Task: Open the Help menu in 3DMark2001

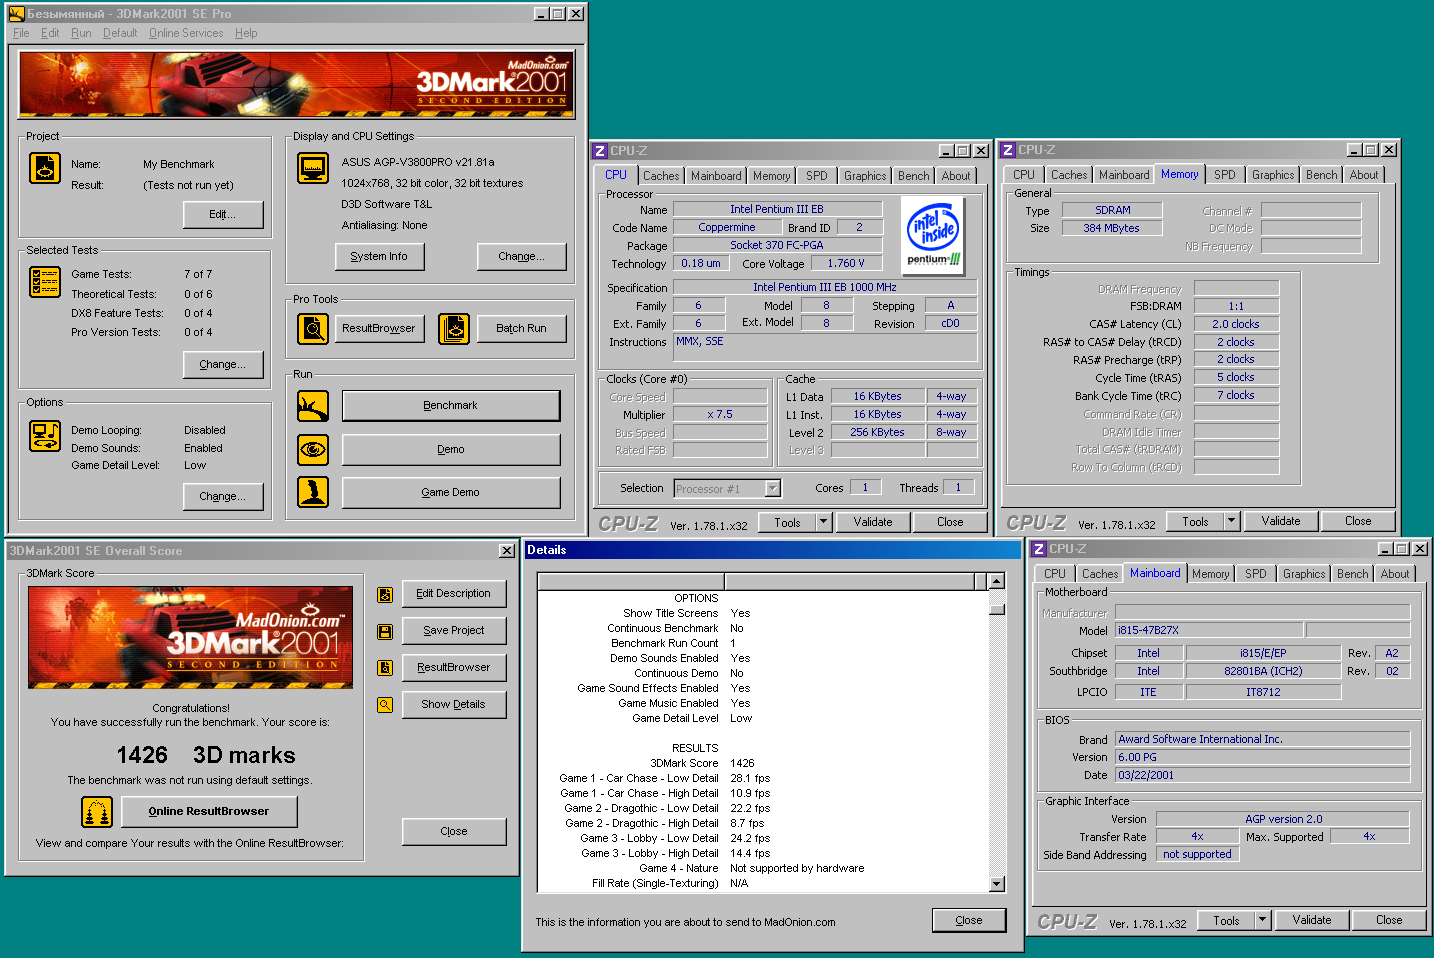Action: click(246, 33)
